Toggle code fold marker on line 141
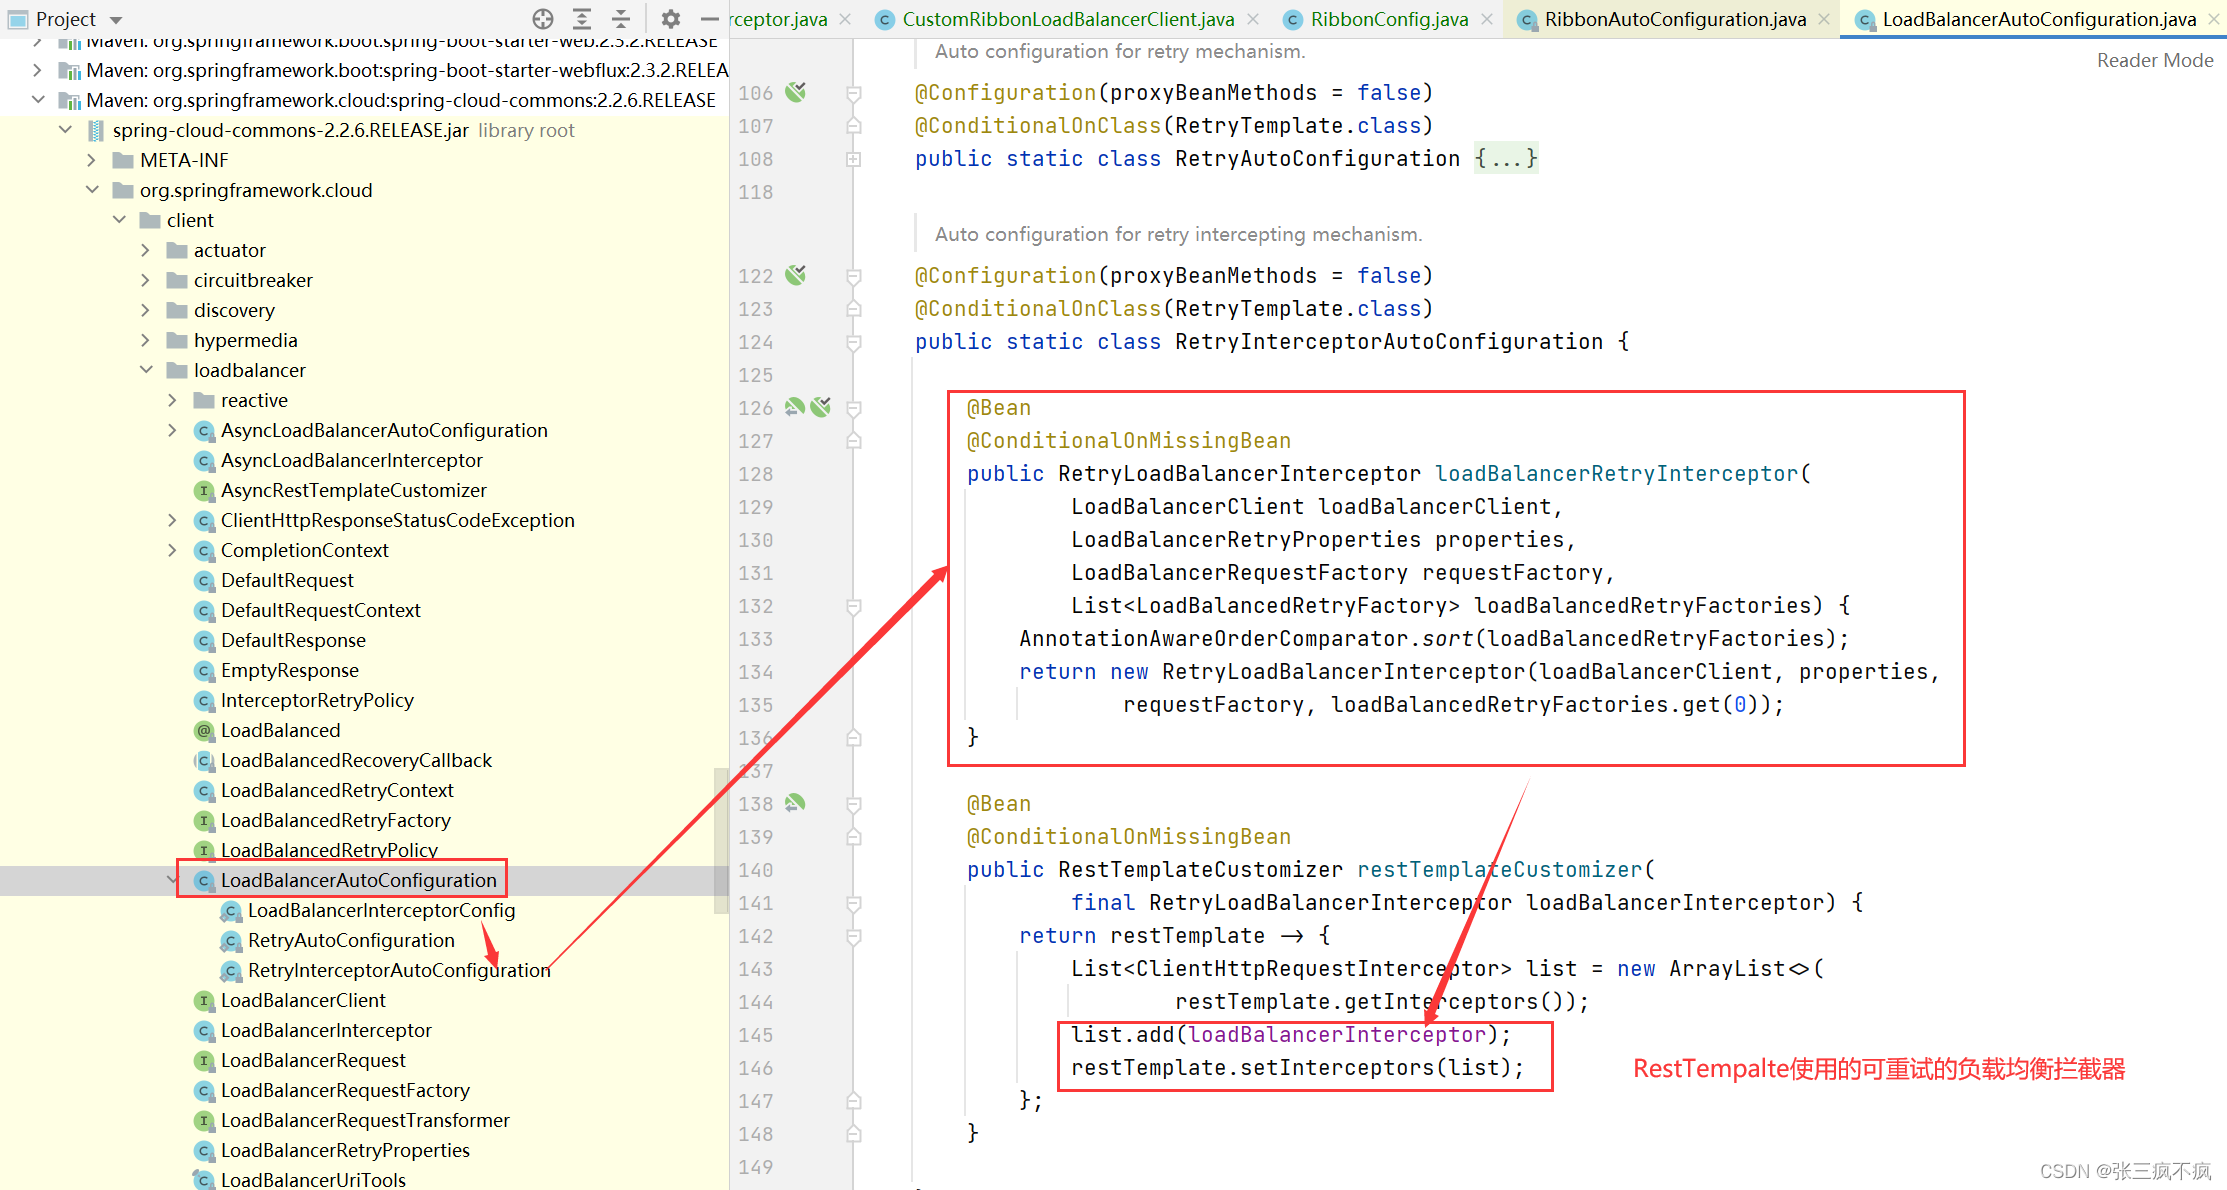Screen dimensions: 2227x1190 pyautogui.click(x=854, y=903)
